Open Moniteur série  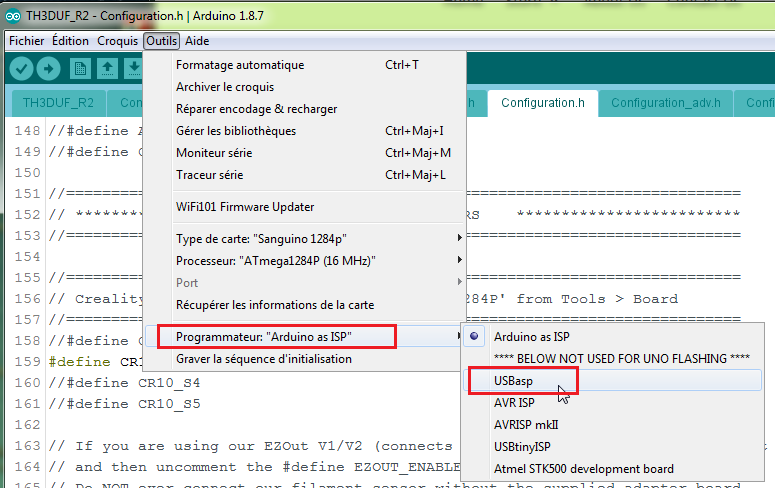tap(305, 153)
